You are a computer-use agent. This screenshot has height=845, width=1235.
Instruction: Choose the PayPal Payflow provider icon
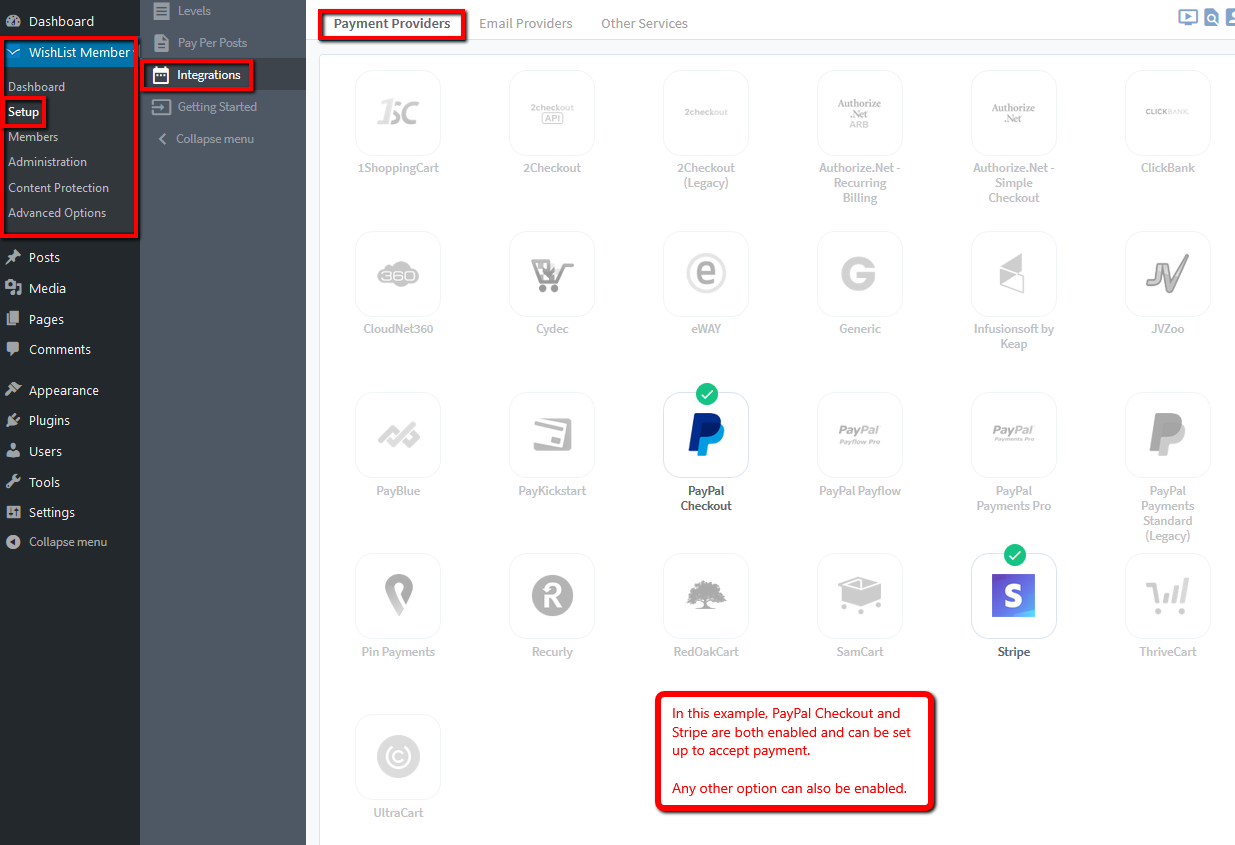tap(860, 435)
